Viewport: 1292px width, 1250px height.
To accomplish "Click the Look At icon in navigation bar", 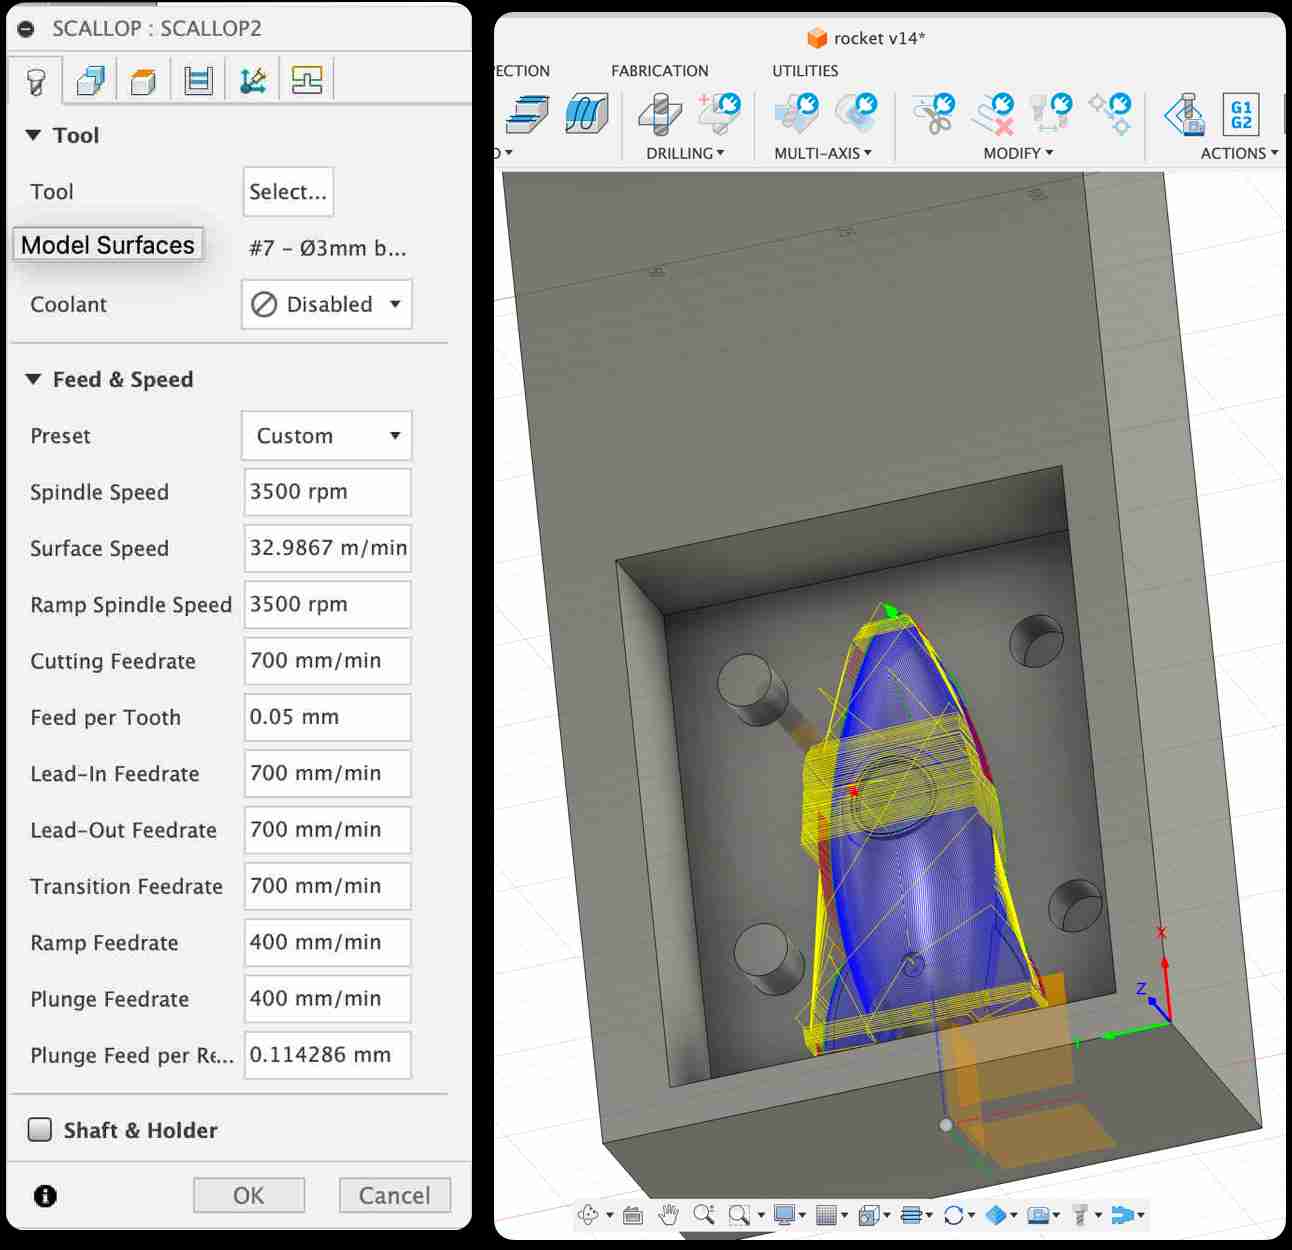I will (632, 1215).
